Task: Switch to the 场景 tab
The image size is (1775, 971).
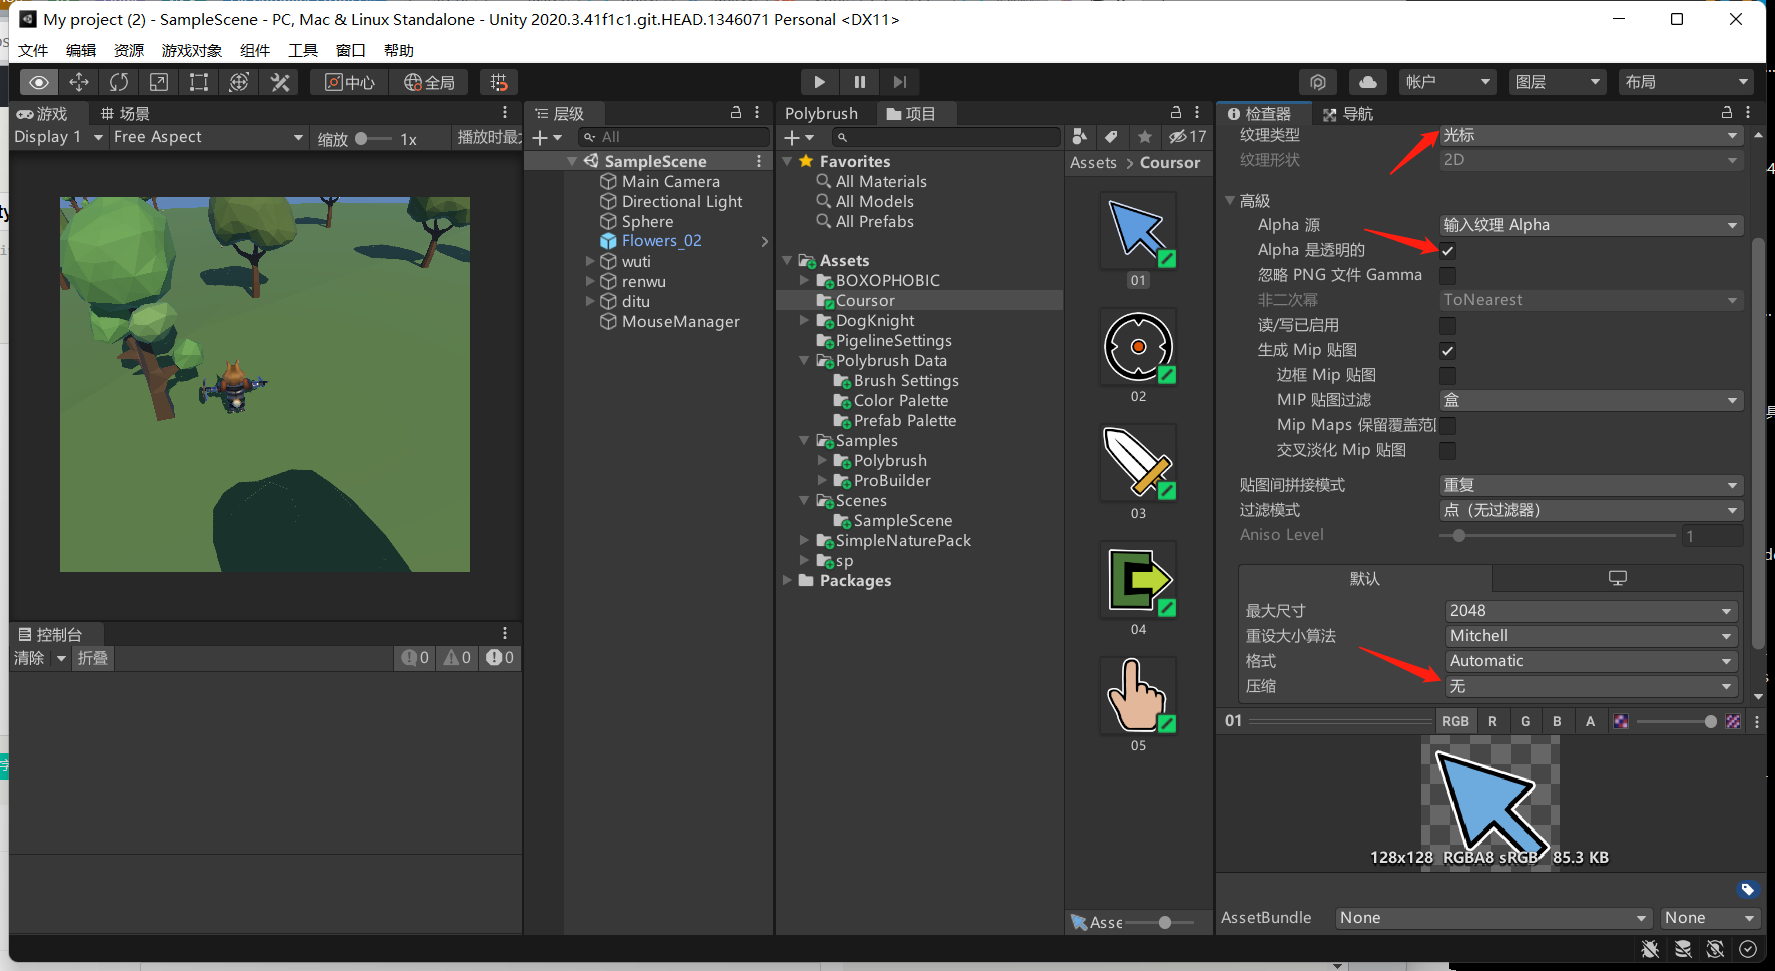Action: point(125,114)
